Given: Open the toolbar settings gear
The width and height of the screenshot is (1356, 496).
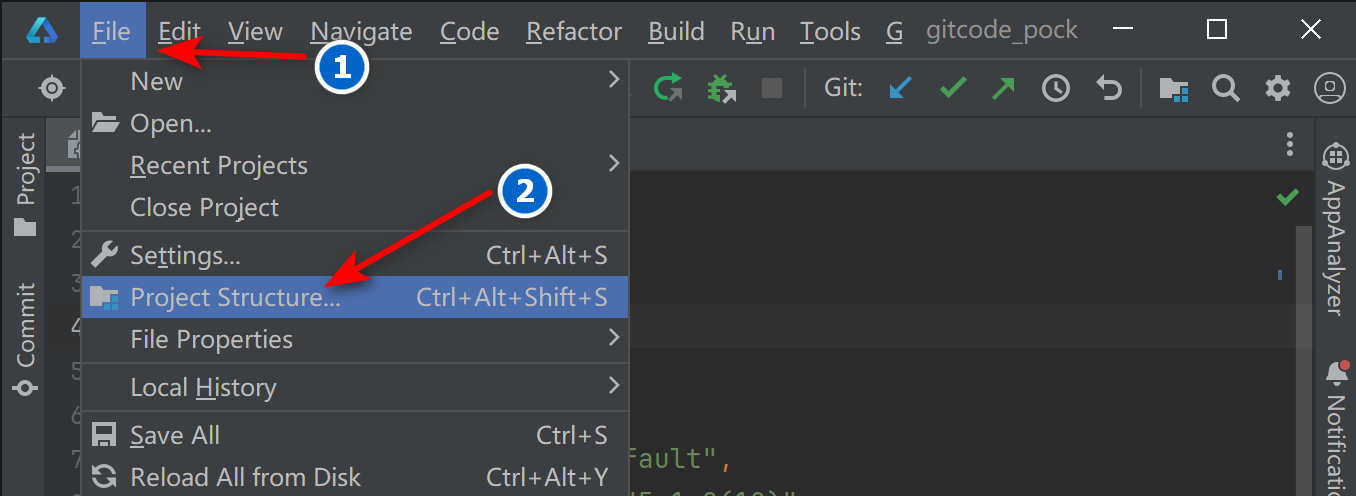Looking at the screenshot, I should (x=1278, y=88).
